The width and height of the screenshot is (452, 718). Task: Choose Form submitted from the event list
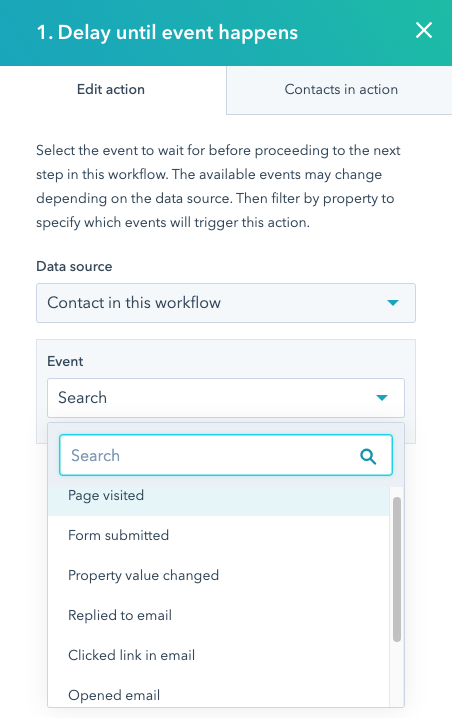pyautogui.click(x=218, y=535)
